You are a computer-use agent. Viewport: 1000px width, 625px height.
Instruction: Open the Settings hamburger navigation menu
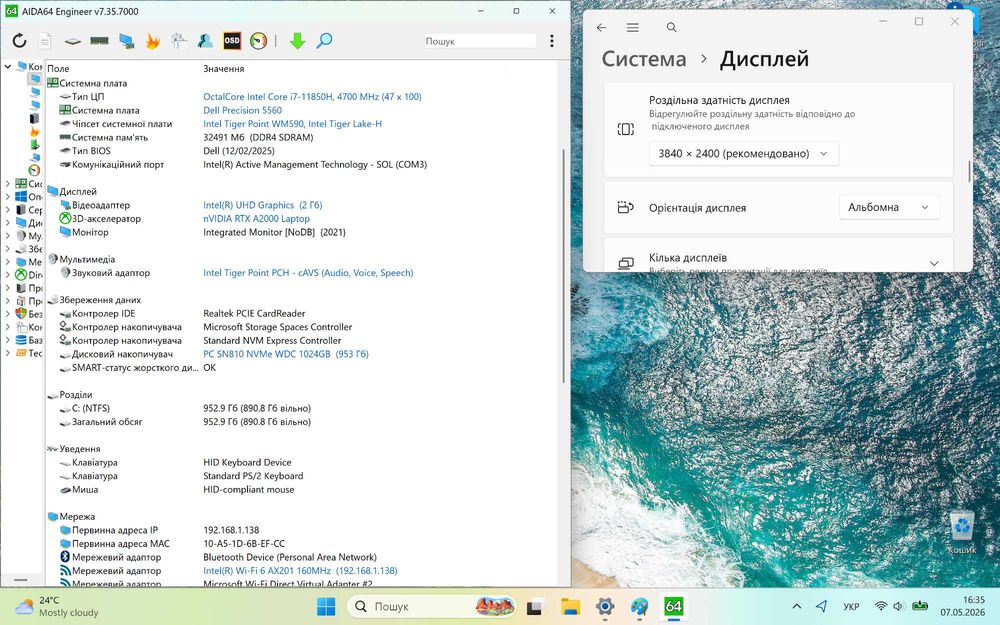633,27
